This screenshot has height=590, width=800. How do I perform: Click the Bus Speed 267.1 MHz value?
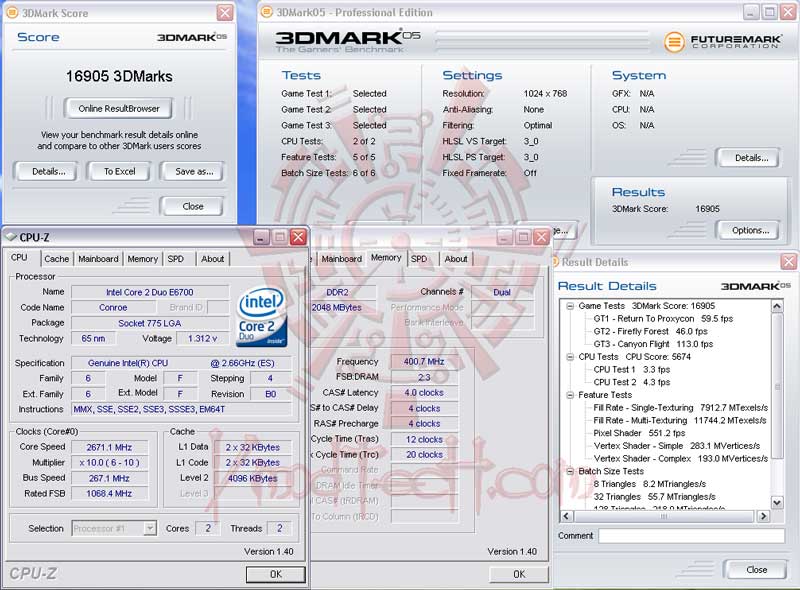(109, 478)
